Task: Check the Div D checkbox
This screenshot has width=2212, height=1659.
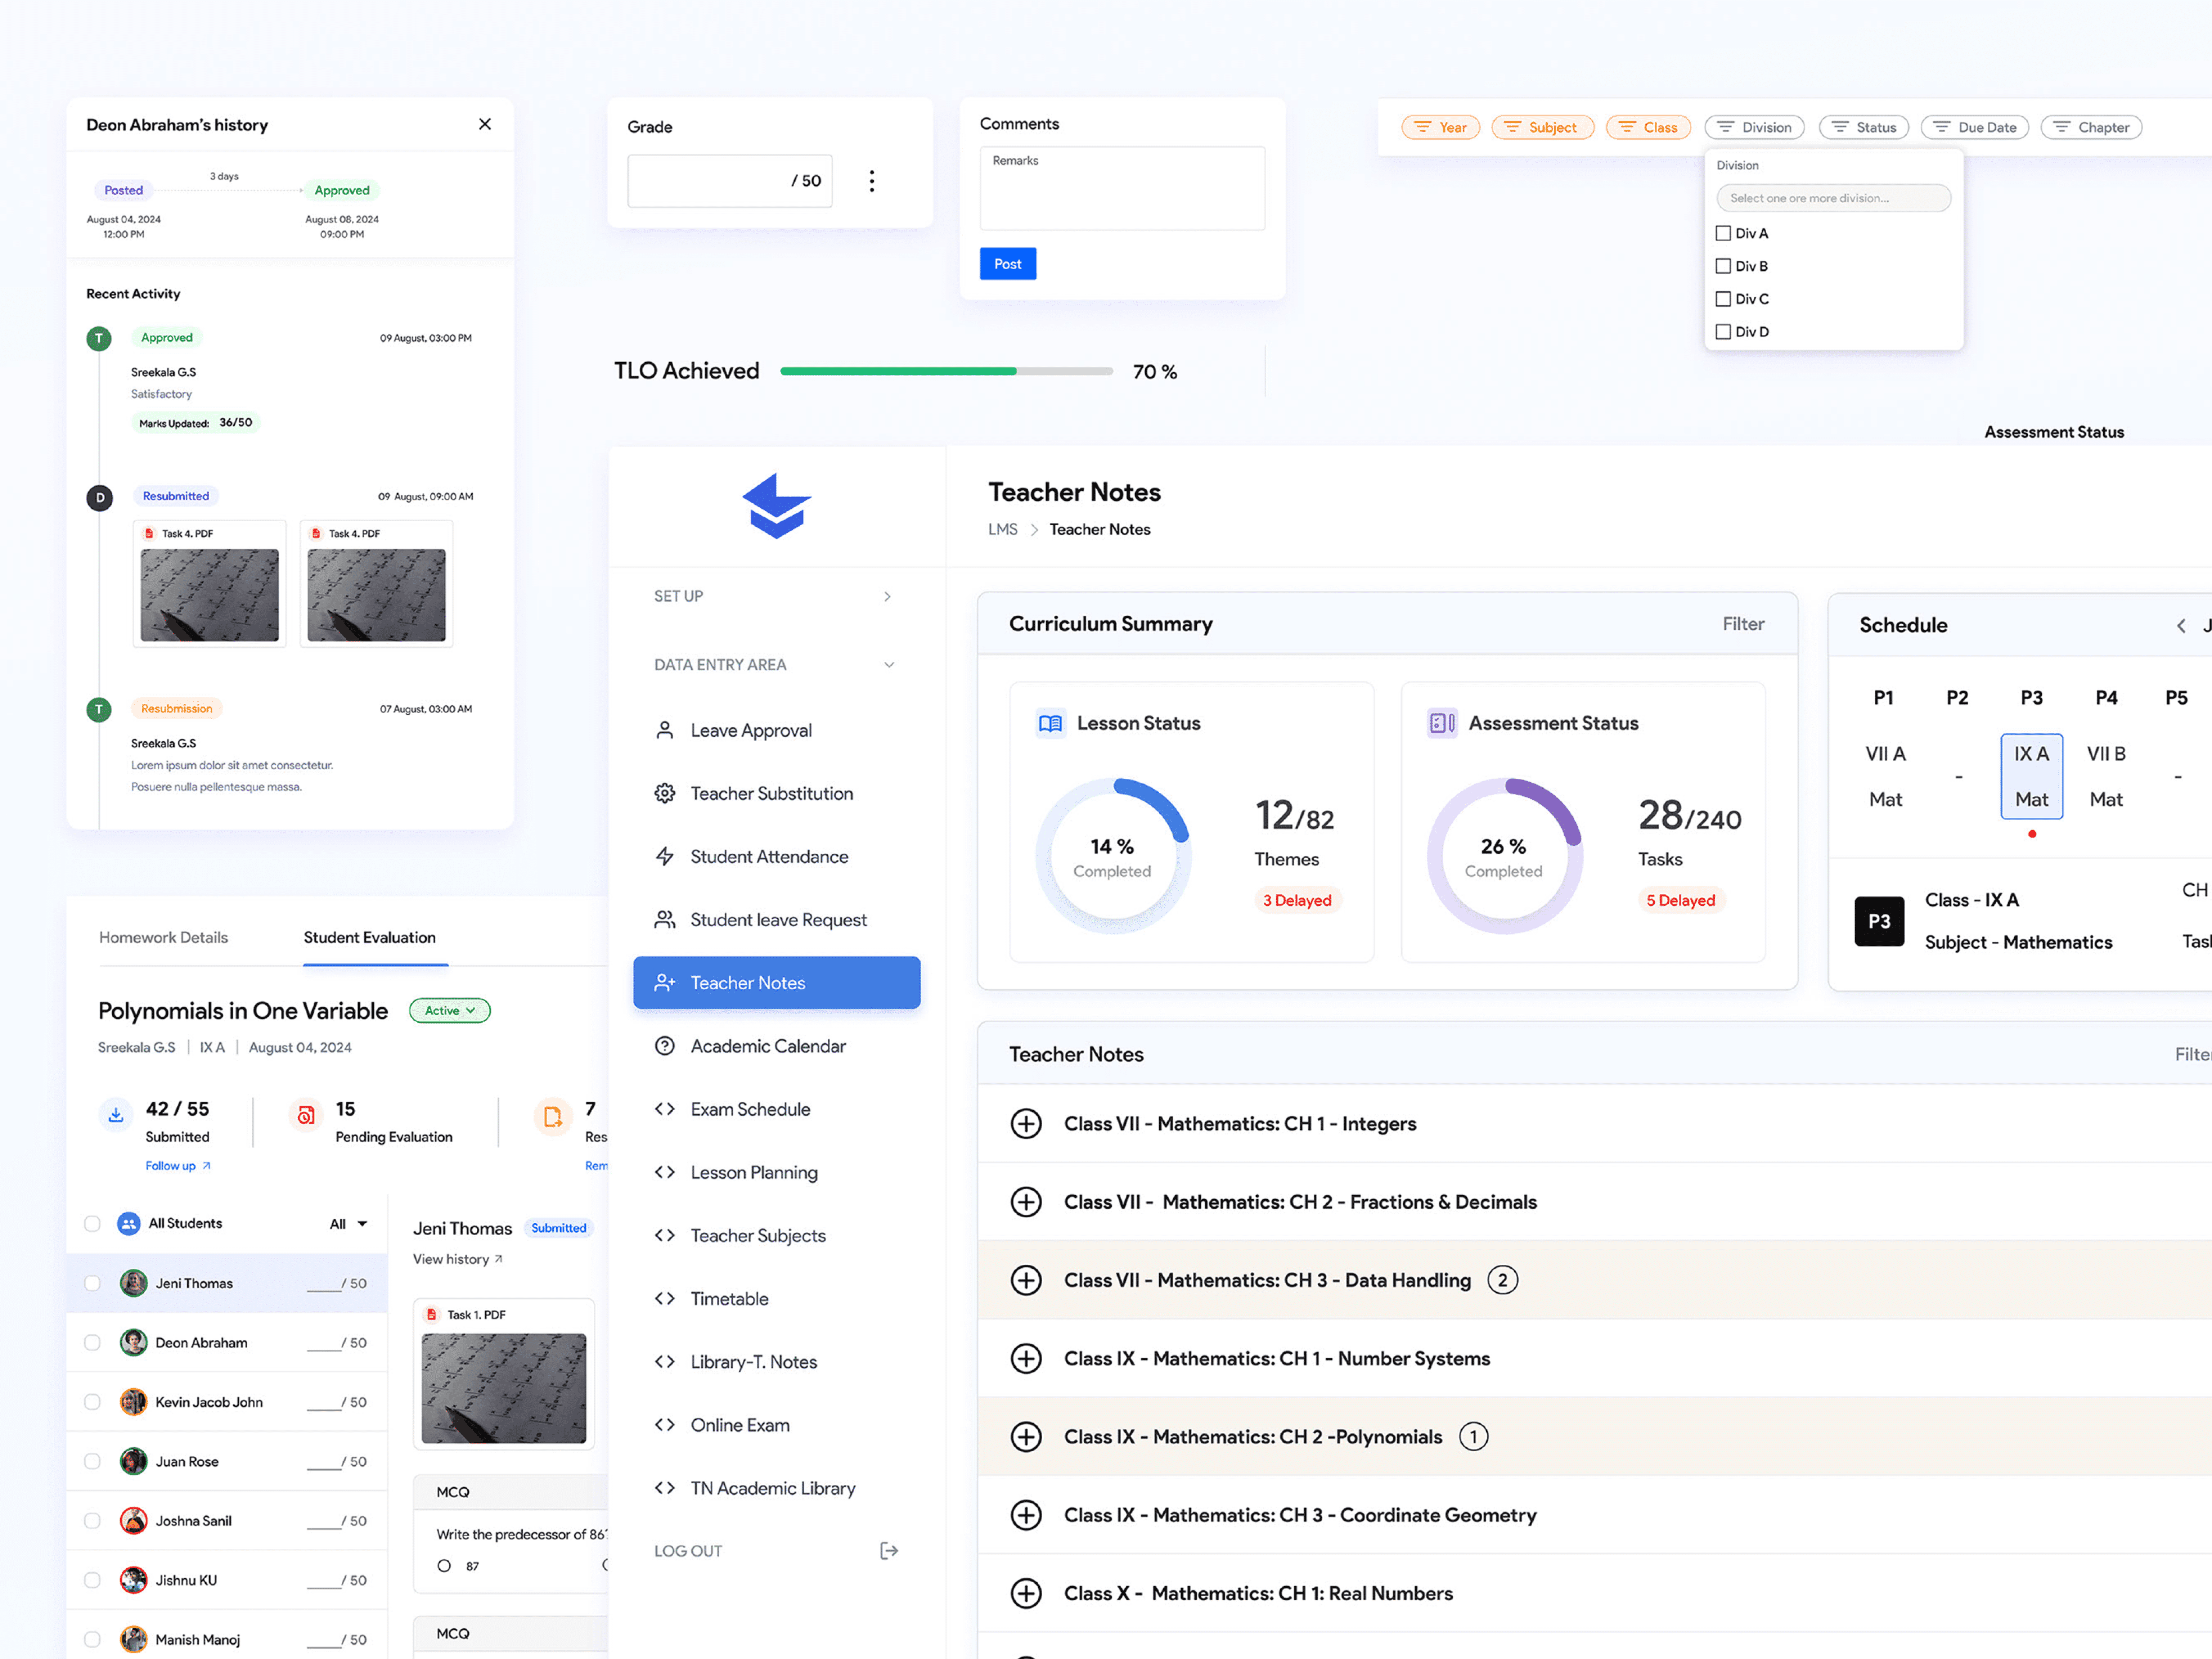Action: pyautogui.click(x=1723, y=332)
